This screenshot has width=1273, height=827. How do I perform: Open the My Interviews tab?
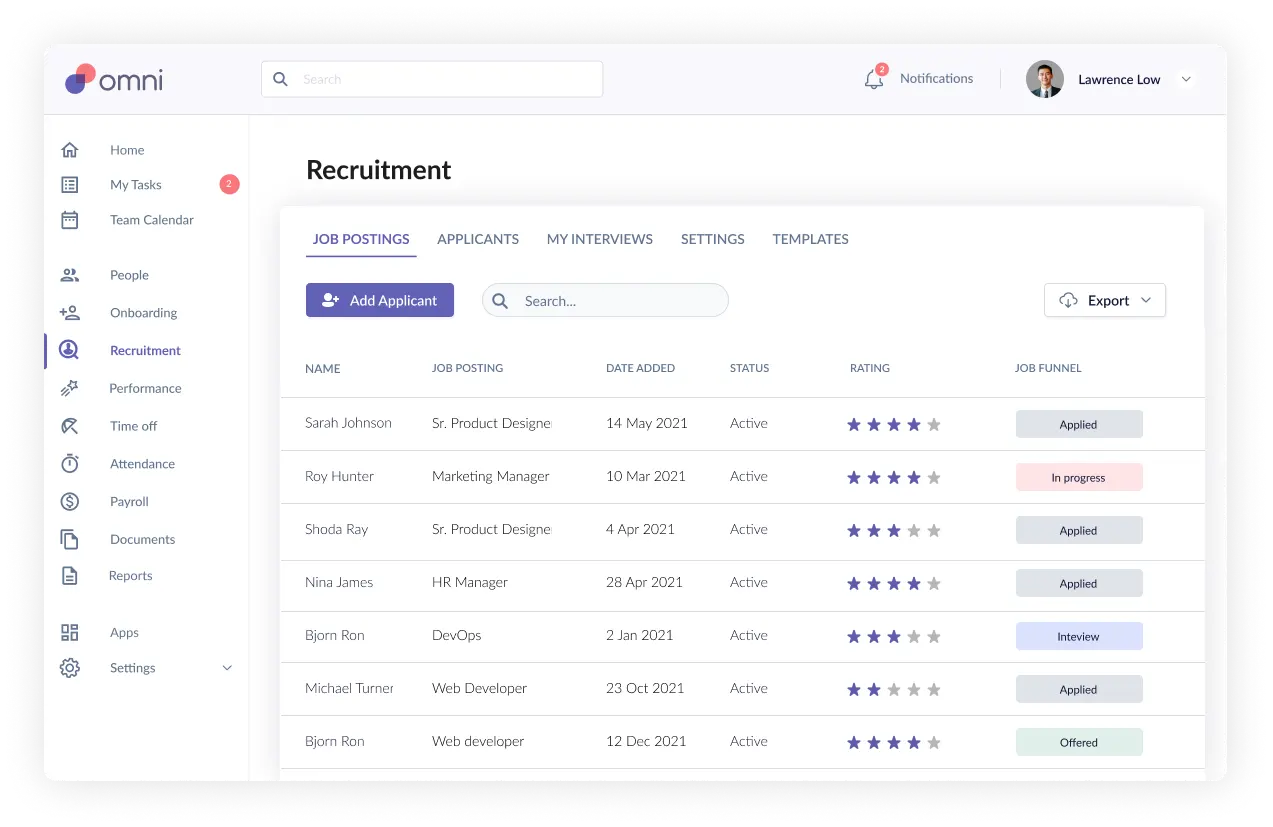coord(599,239)
